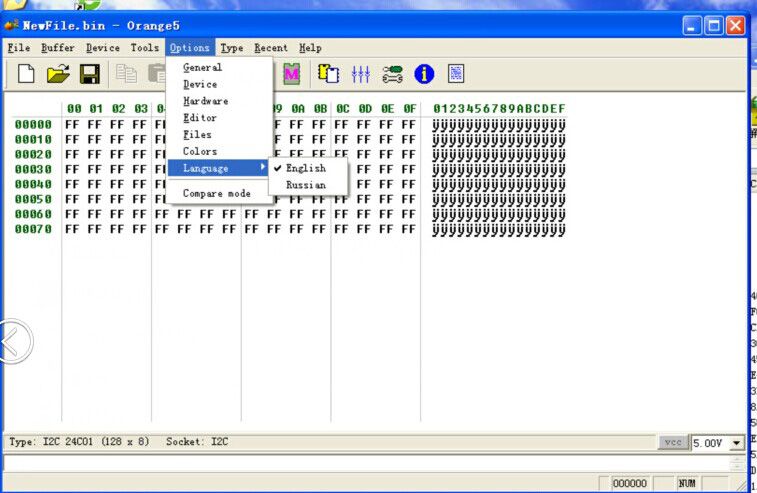Open the blue info about icon
This screenshot has height=493, width=757.
(424, 74)
